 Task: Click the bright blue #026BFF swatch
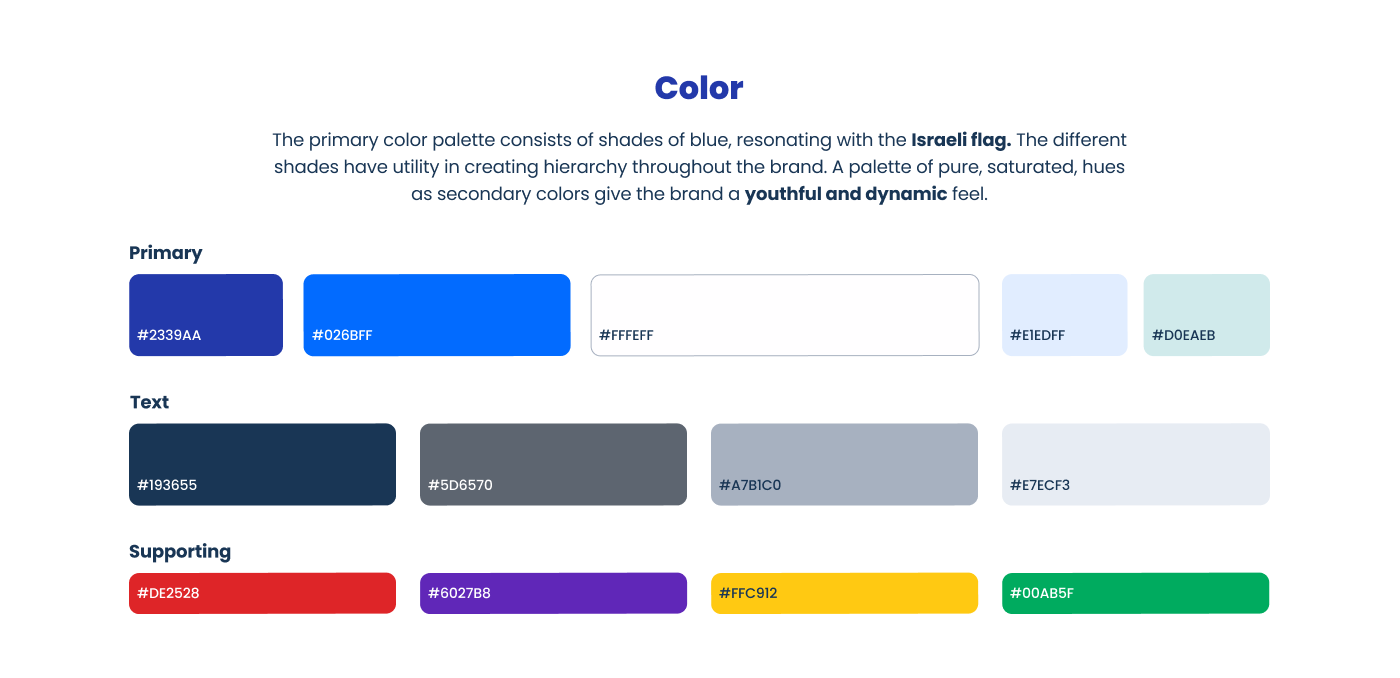point(437,314)
